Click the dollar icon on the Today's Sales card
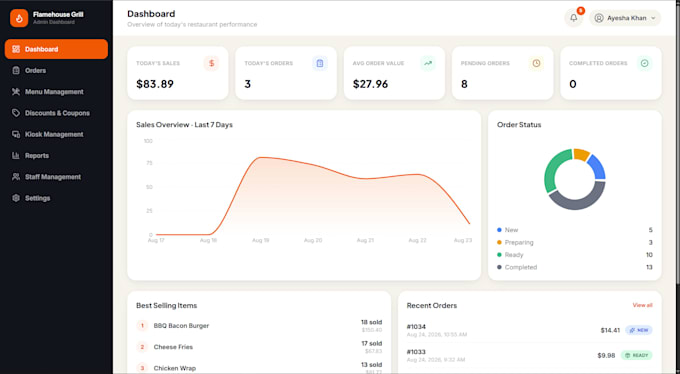 [x=212, y=63]
